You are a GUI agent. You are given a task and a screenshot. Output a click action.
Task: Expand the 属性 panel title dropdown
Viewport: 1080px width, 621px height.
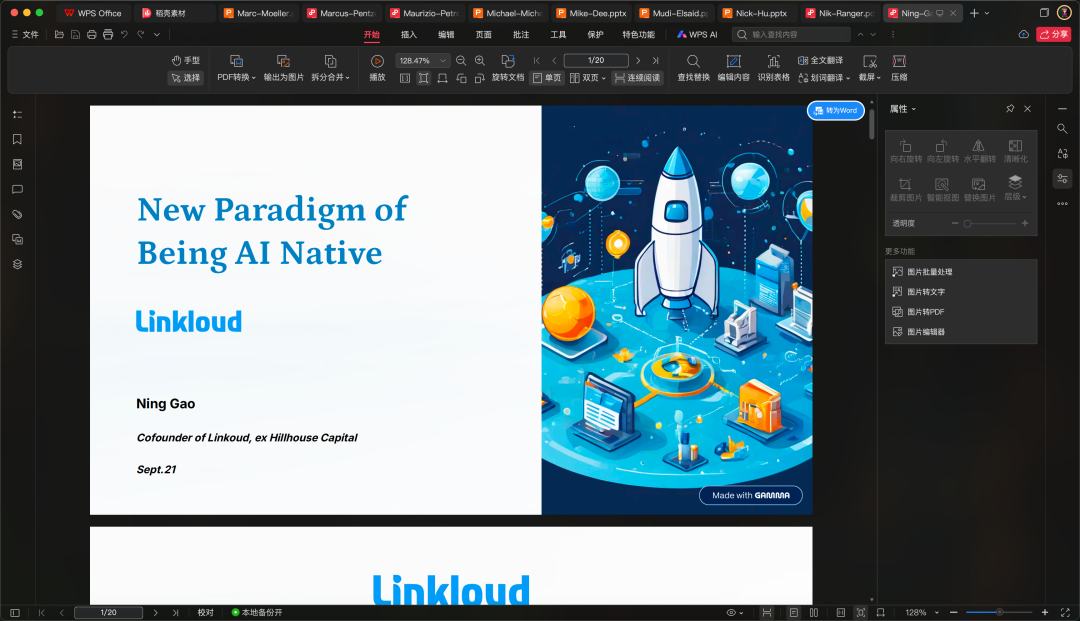(x=914, y=109)
